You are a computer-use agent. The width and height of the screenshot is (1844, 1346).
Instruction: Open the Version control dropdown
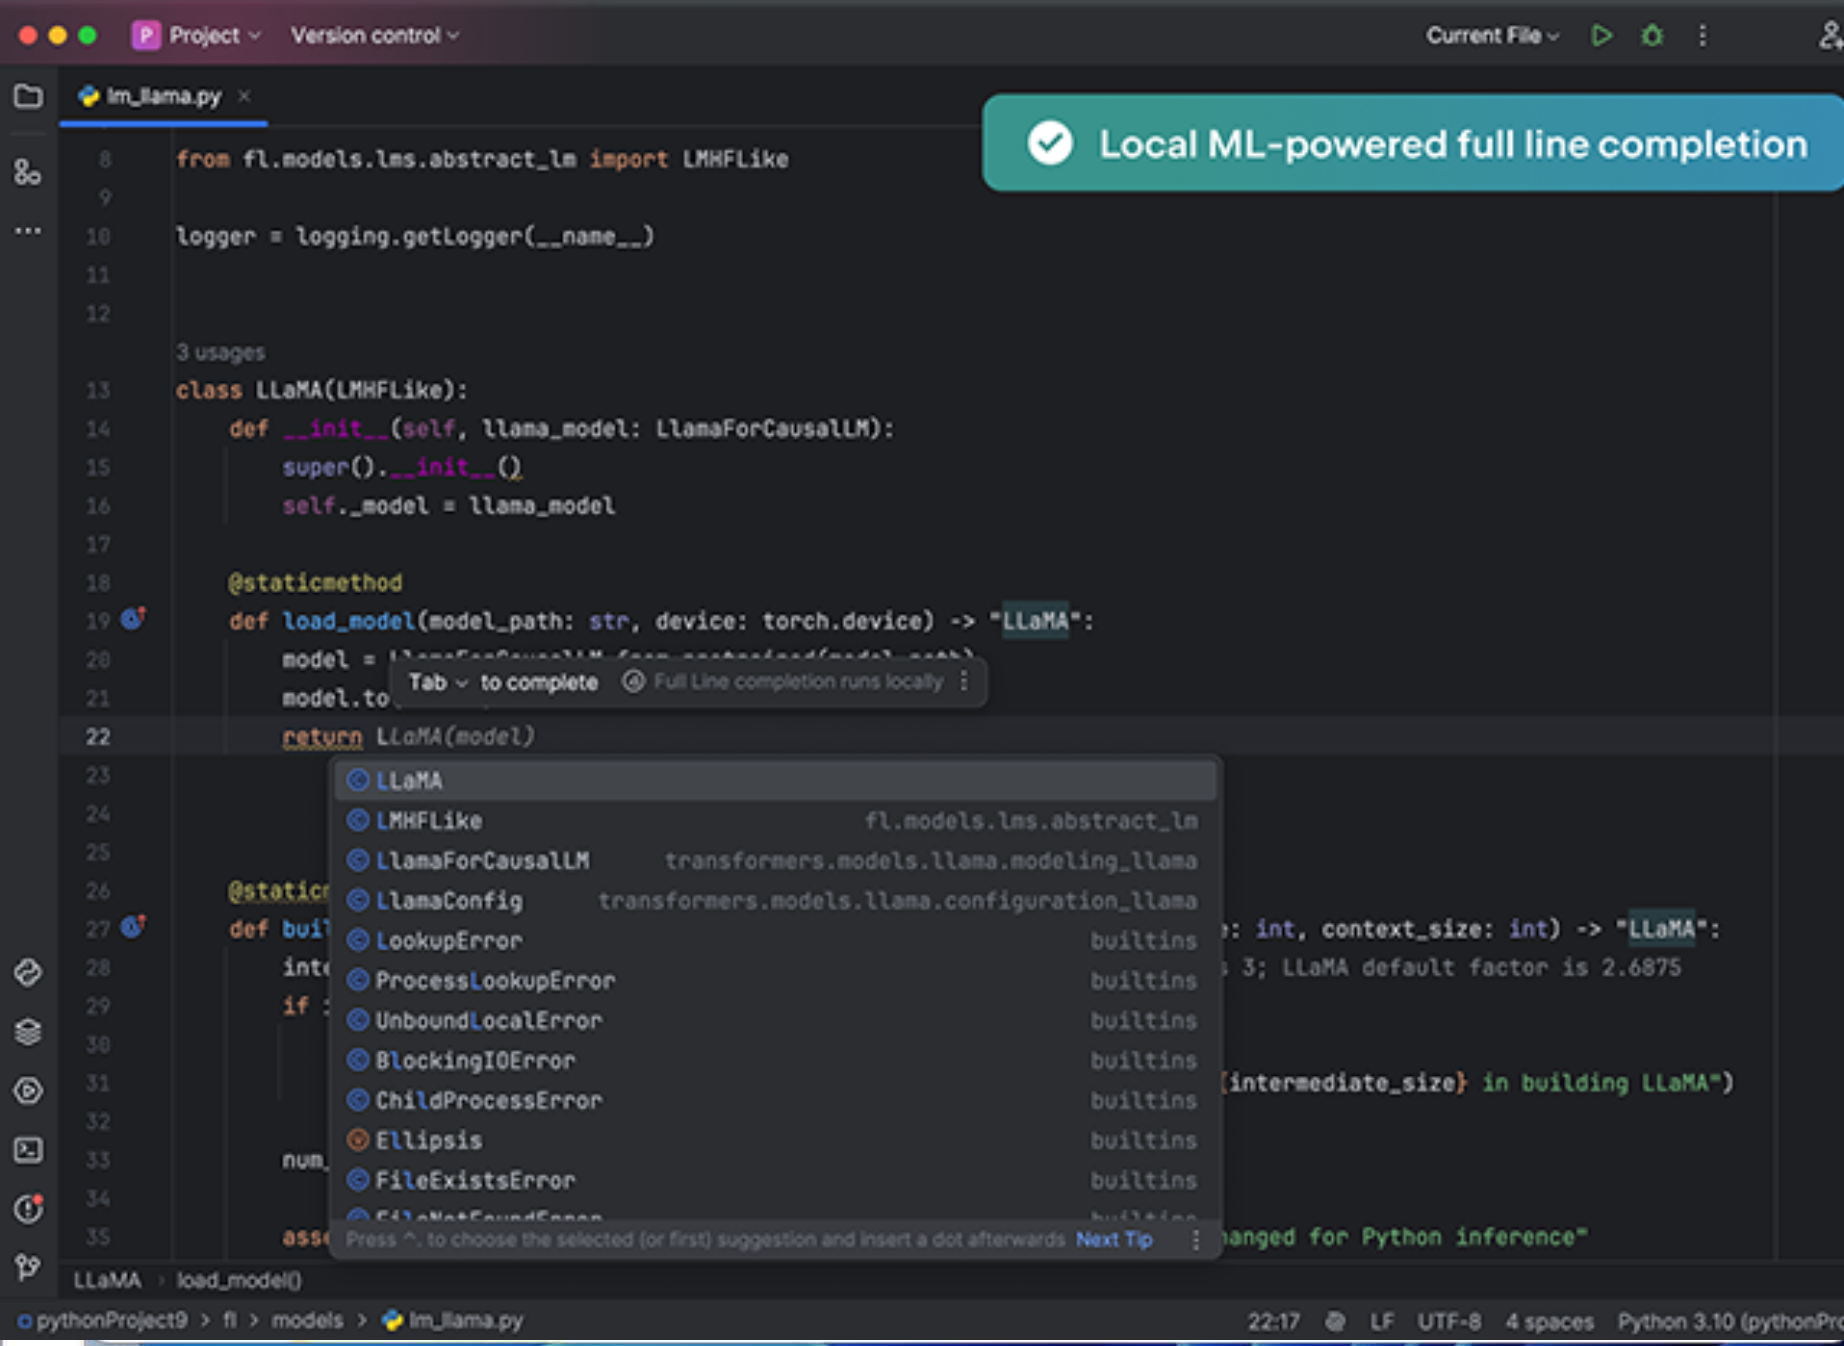tap(375, 36)
